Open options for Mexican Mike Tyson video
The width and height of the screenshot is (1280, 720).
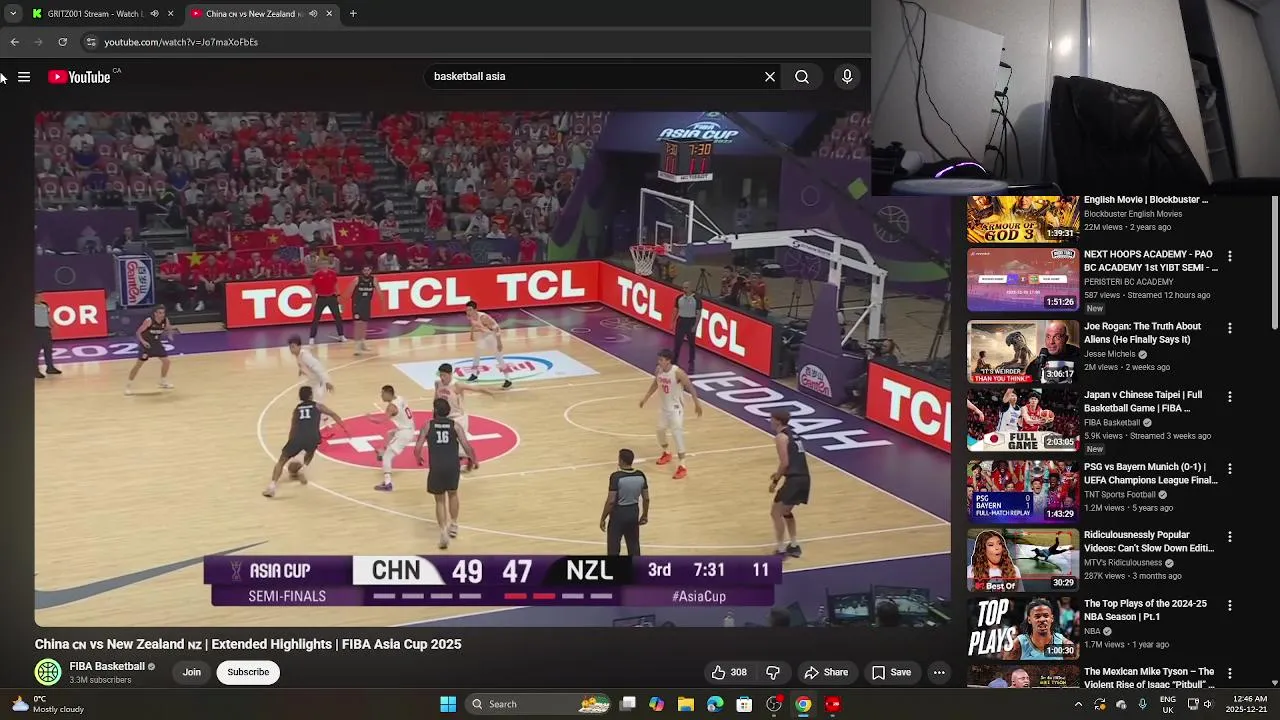(1230, 674)
